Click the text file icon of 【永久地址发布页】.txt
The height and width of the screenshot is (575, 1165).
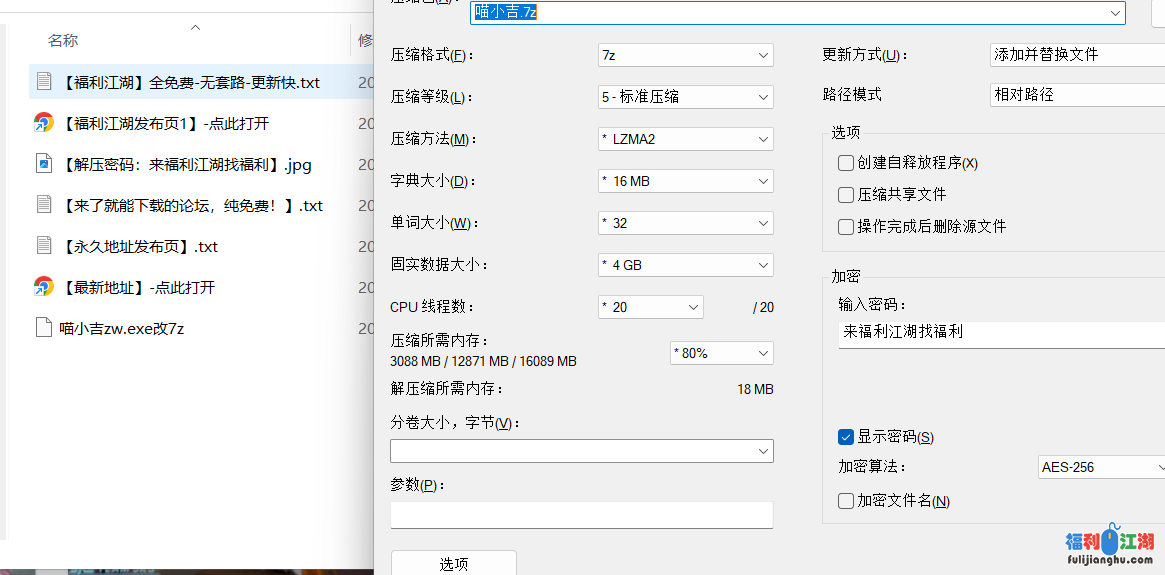(x=43, y=246)
